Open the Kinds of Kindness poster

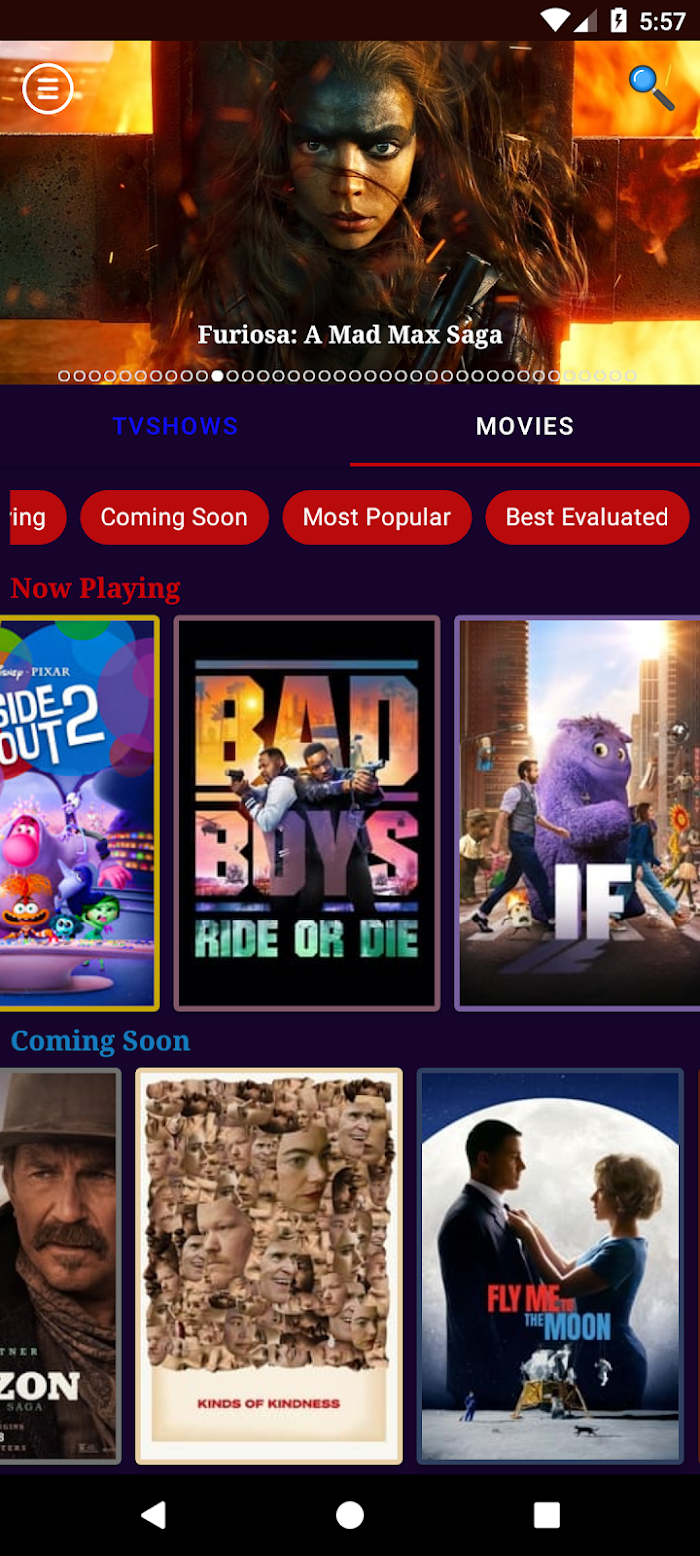pyautogui.click(x=269, y=1266)
